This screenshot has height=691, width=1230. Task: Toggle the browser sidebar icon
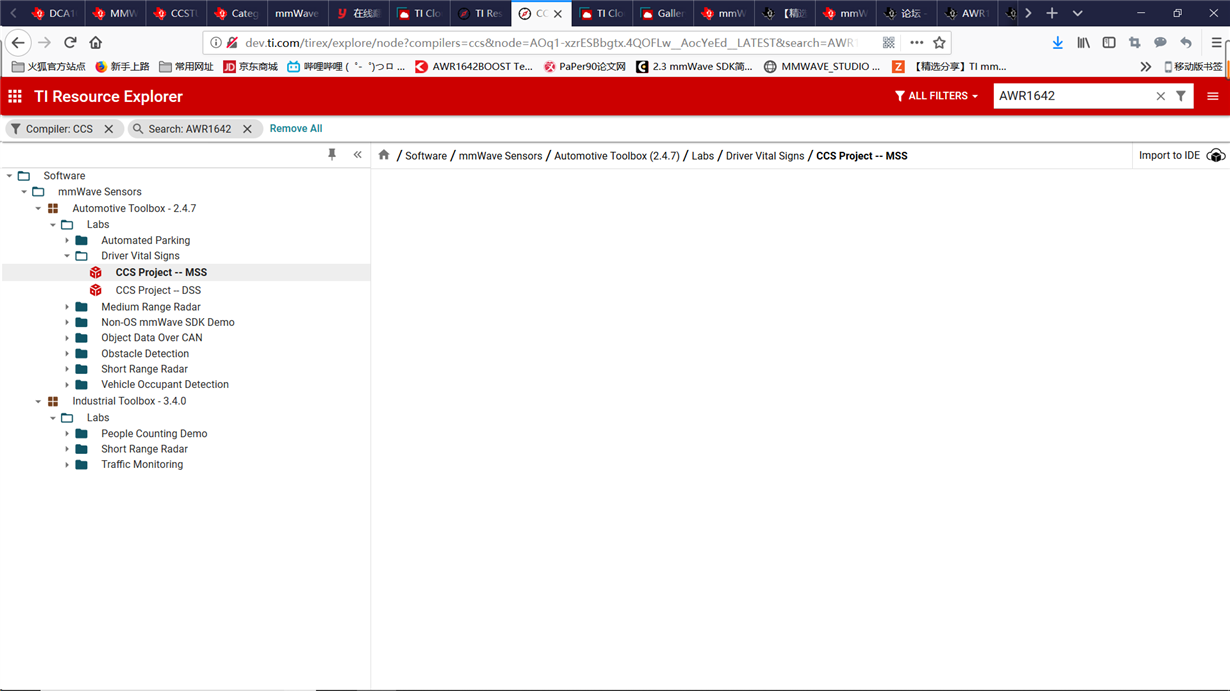click(1109, 43)
